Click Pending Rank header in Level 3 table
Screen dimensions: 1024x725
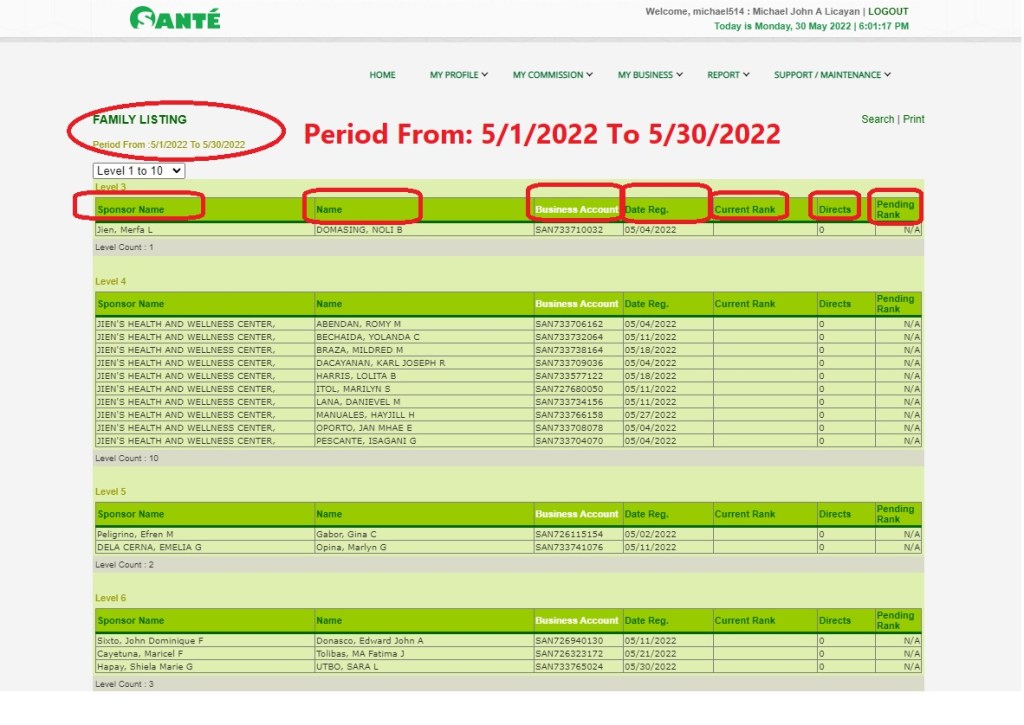(894, 209)
